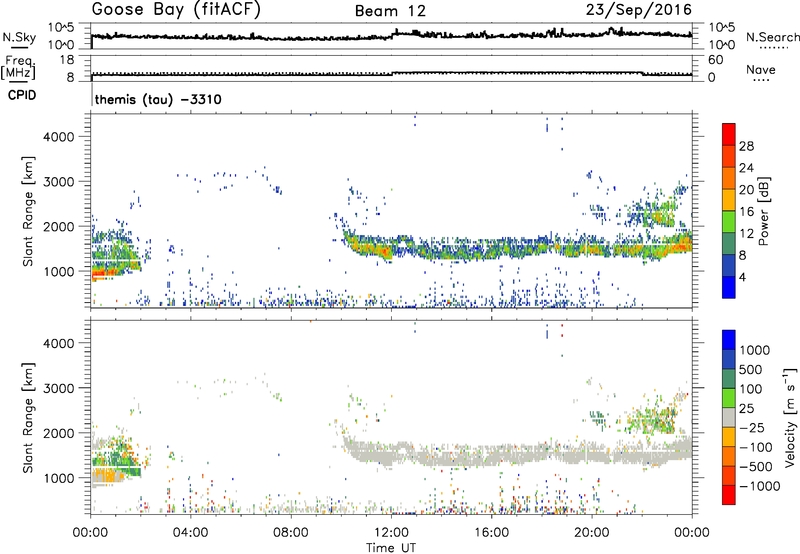Click the '04:00' time tick label

(x=190, y=533)
